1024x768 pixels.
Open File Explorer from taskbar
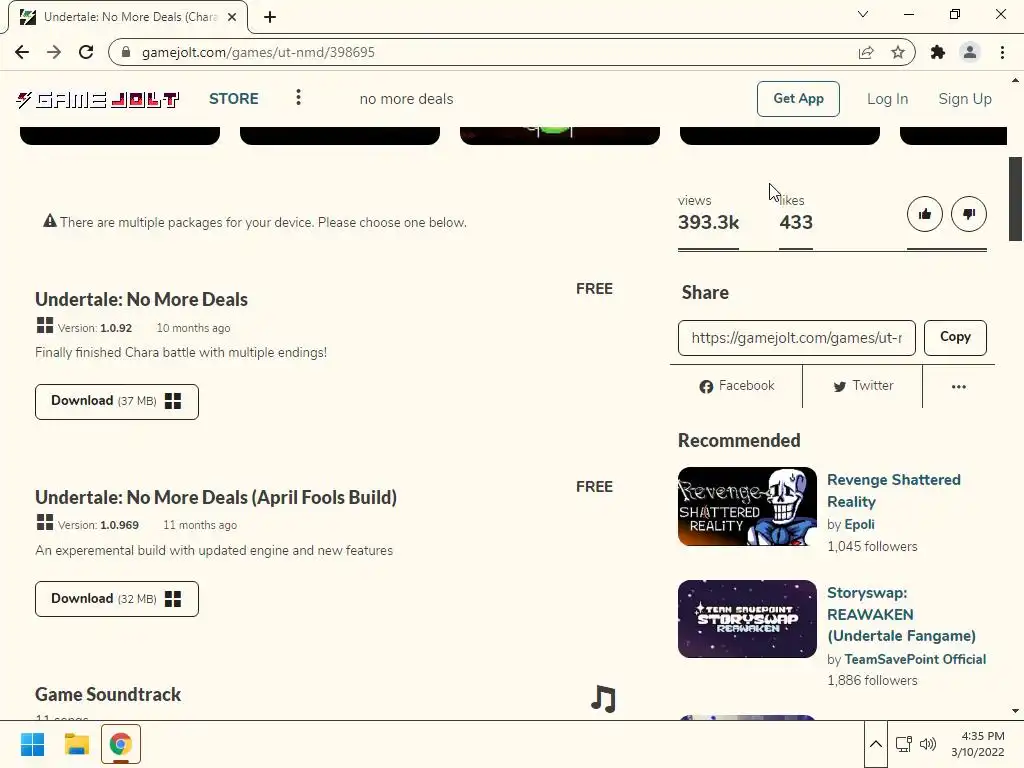coord(76,744)
